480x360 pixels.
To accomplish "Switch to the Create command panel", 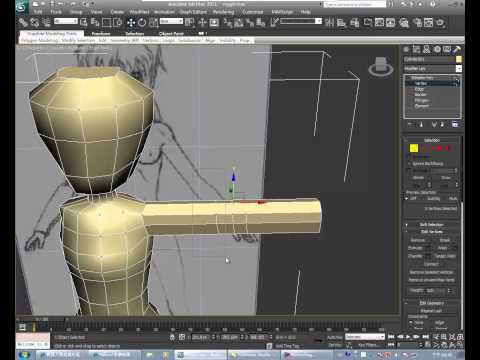I will pyautogui.click(x=406, y=49).
